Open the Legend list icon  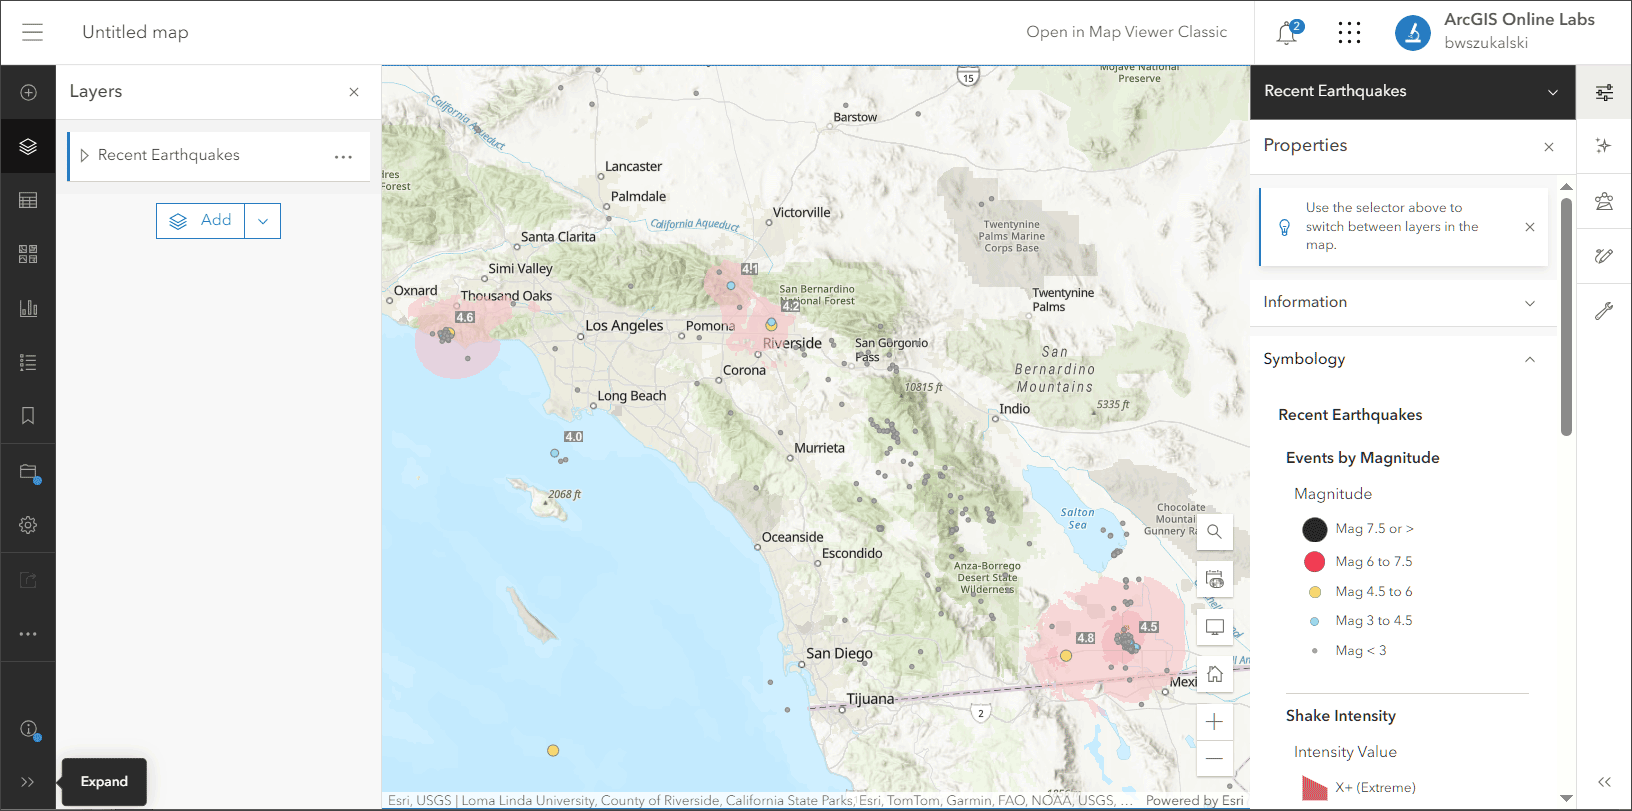28,362
